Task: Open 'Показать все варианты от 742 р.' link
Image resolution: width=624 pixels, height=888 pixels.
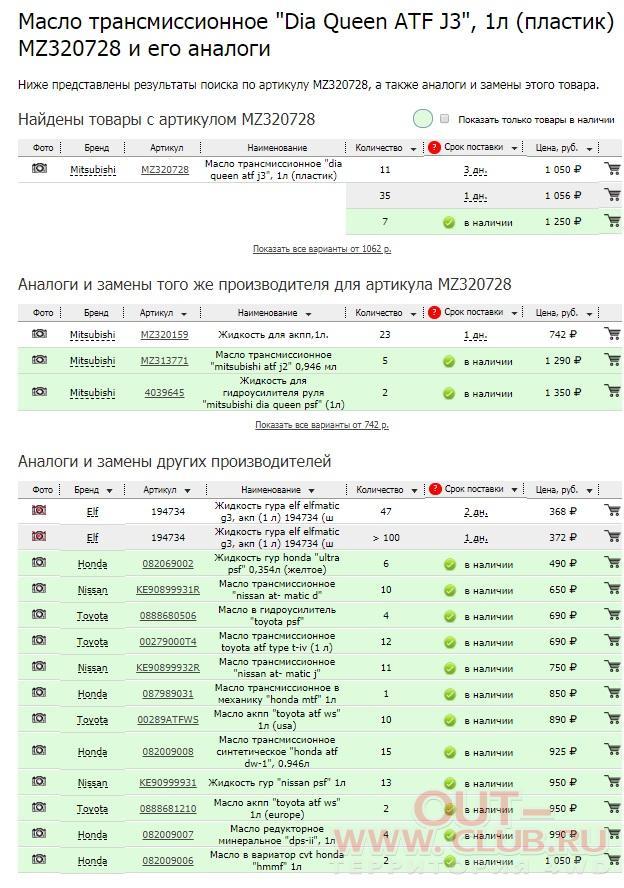Action: pos(322,425)
